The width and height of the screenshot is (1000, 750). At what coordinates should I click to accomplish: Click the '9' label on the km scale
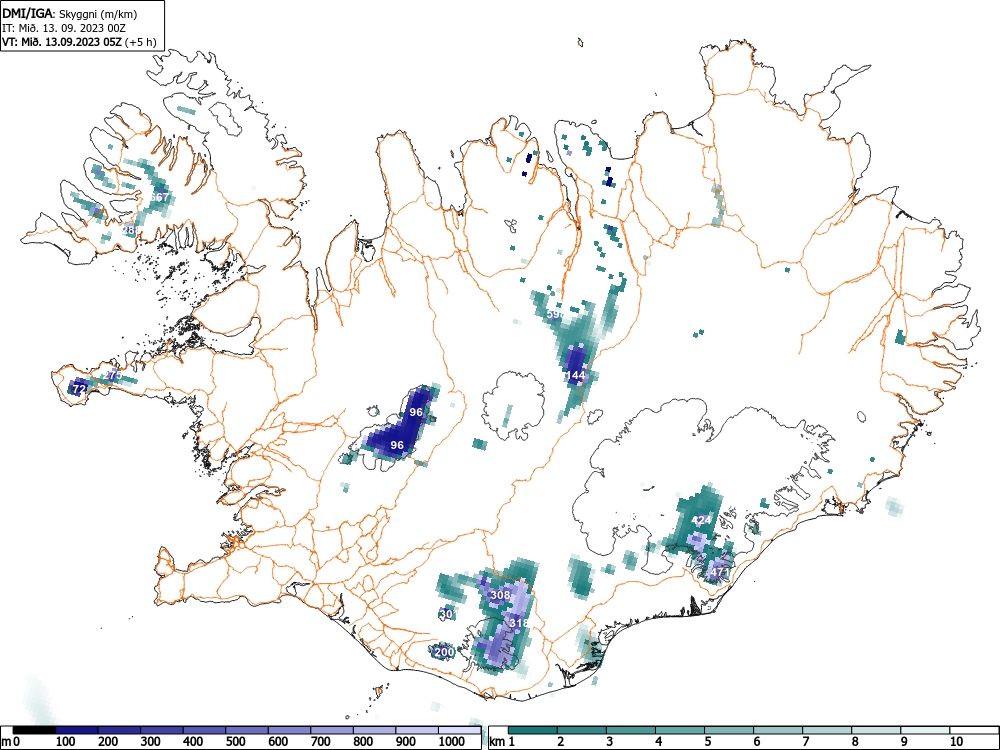pyautogui.click(x=904, y=742)
